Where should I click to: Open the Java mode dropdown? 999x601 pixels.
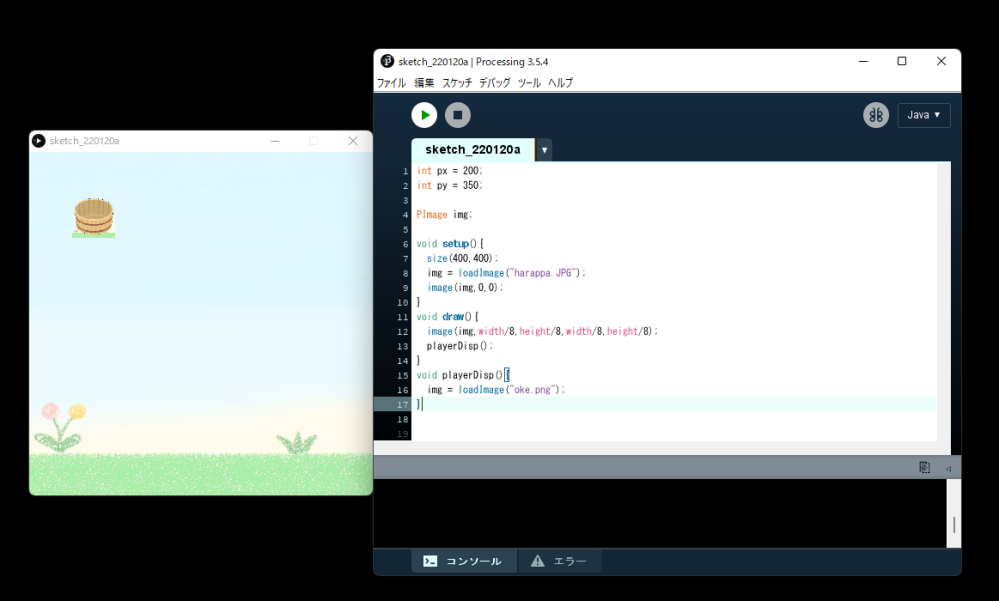924,115
